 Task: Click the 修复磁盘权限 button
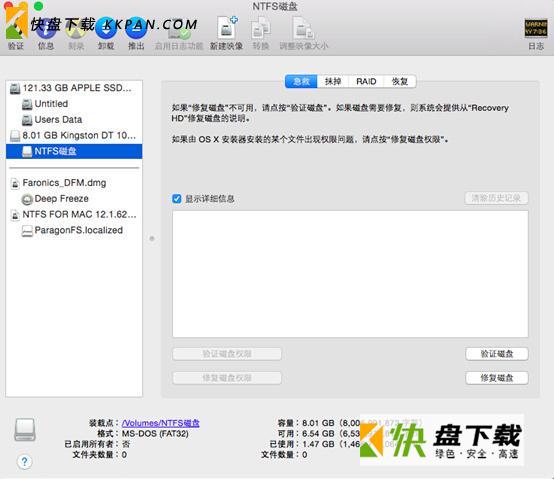227,378
